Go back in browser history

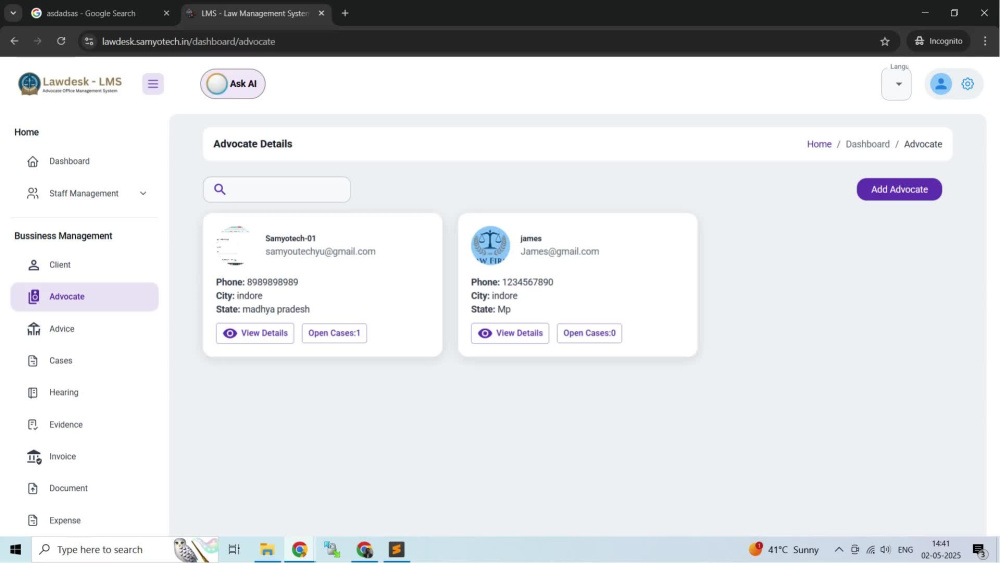[x=14, y=41]
